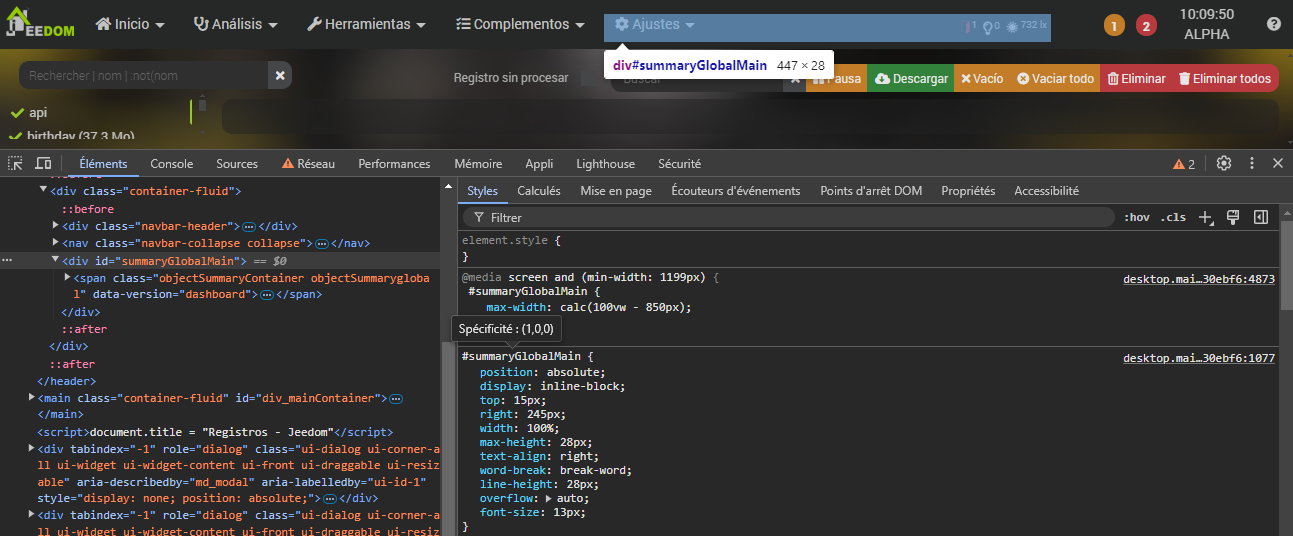Toggle the computed styles sidebar icon

1261,217
